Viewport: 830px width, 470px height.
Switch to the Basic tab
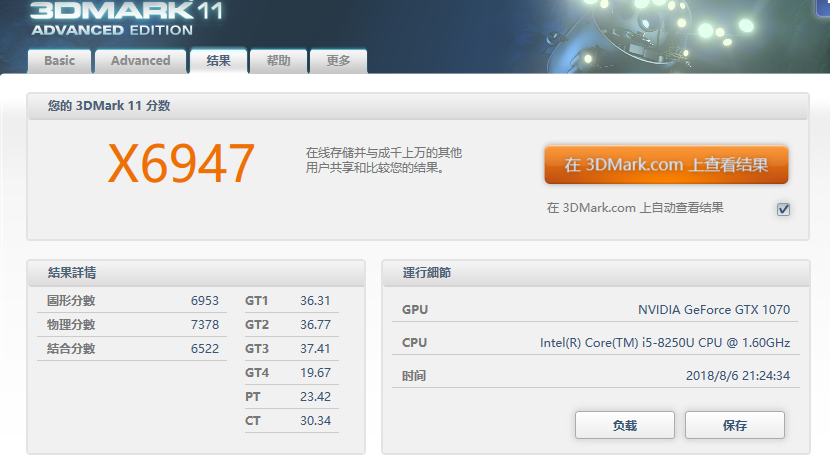point(59,61)
